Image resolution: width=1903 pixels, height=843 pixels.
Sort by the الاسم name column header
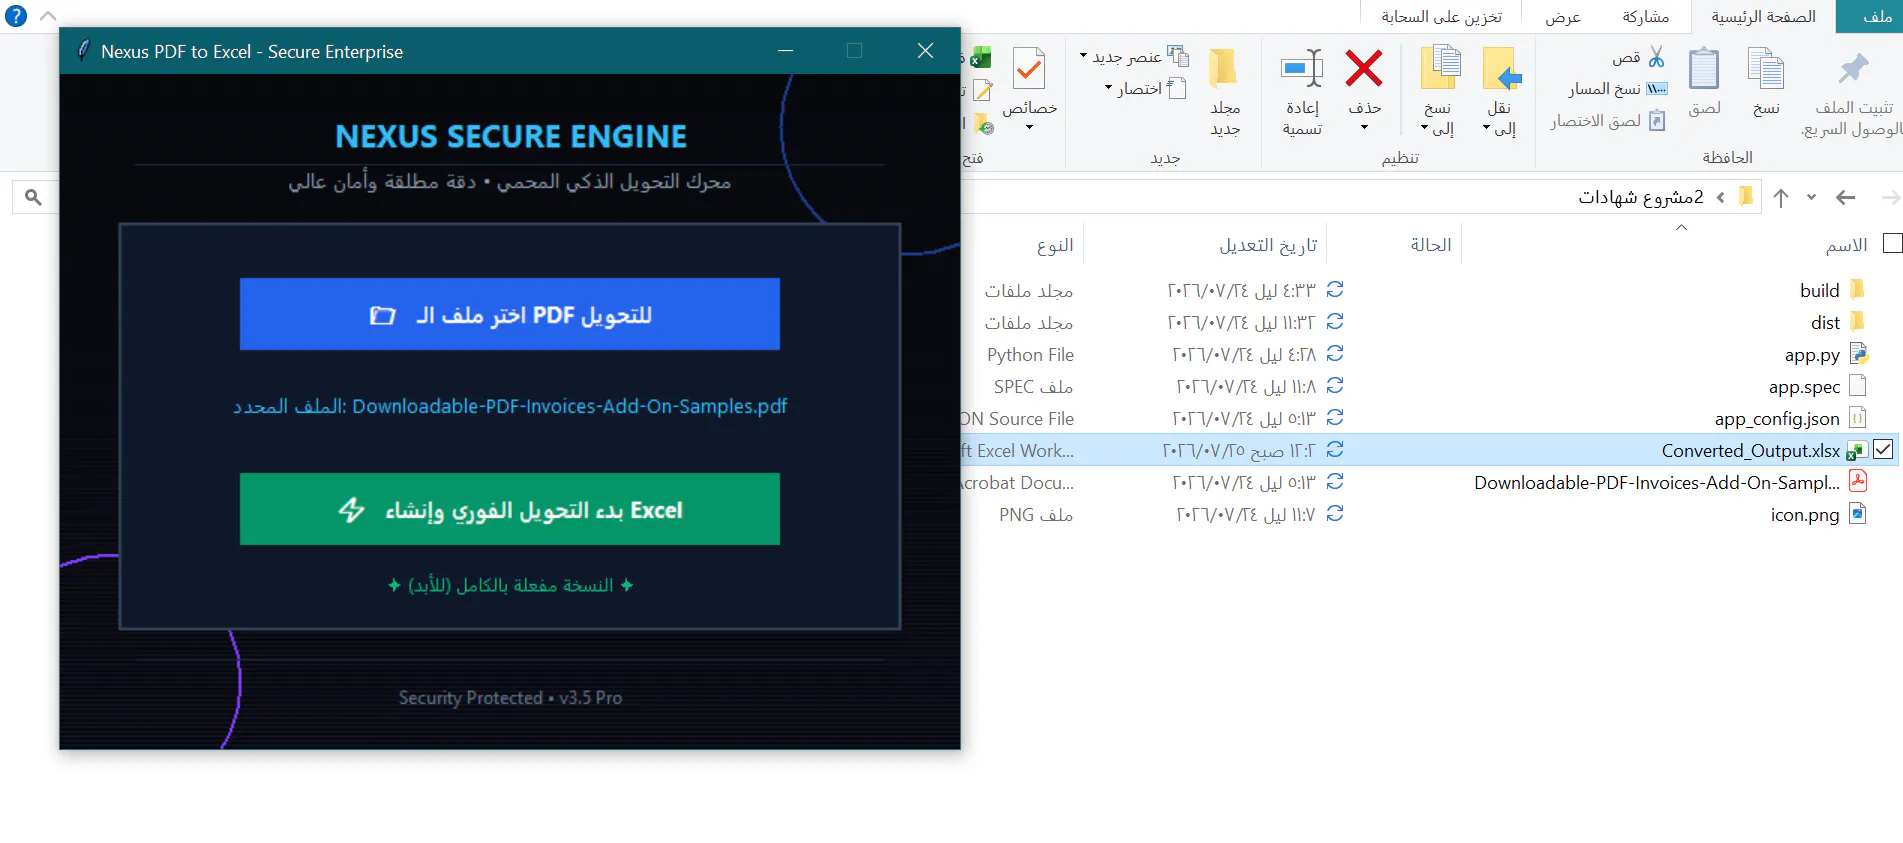[1846, 245]
